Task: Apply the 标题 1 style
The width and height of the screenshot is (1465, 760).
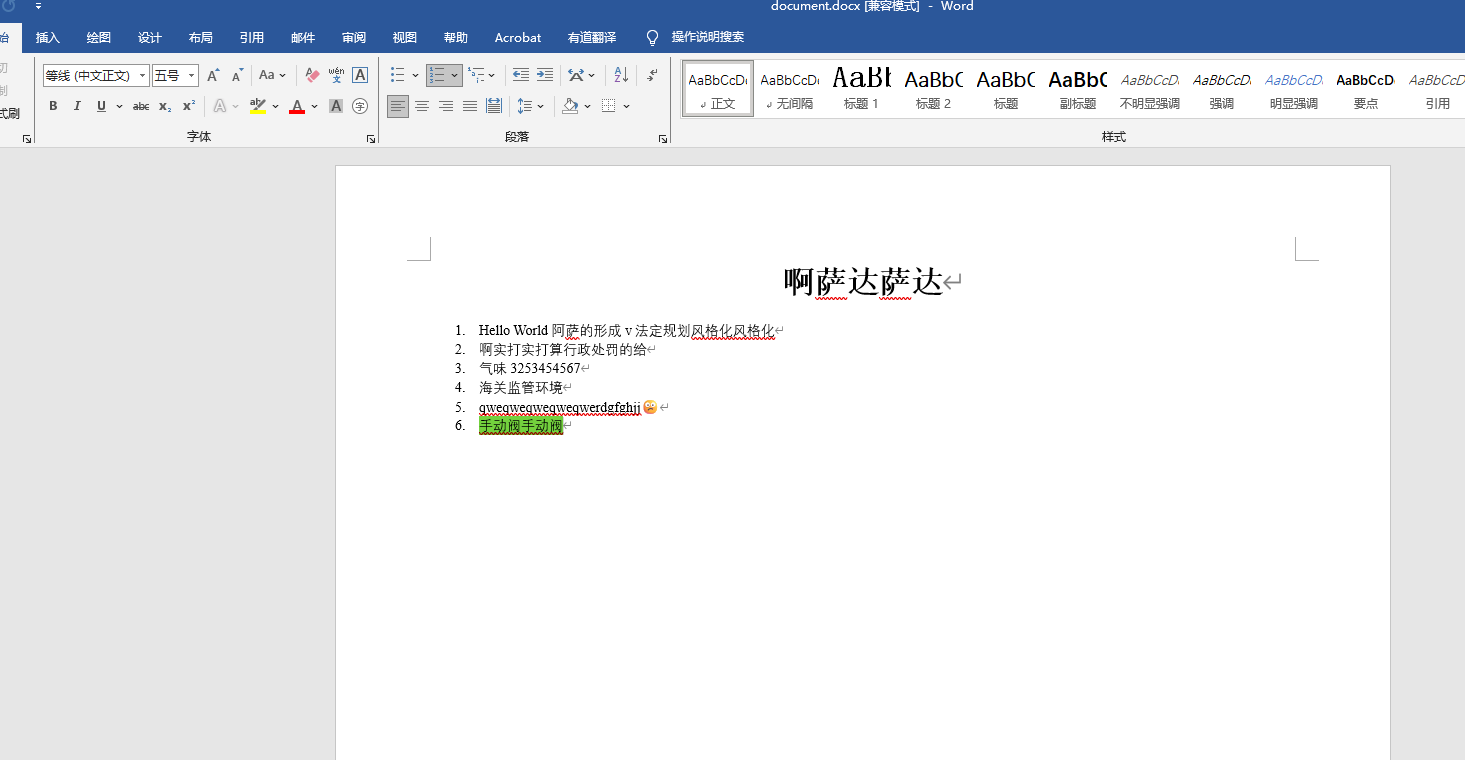Action: 861,88
